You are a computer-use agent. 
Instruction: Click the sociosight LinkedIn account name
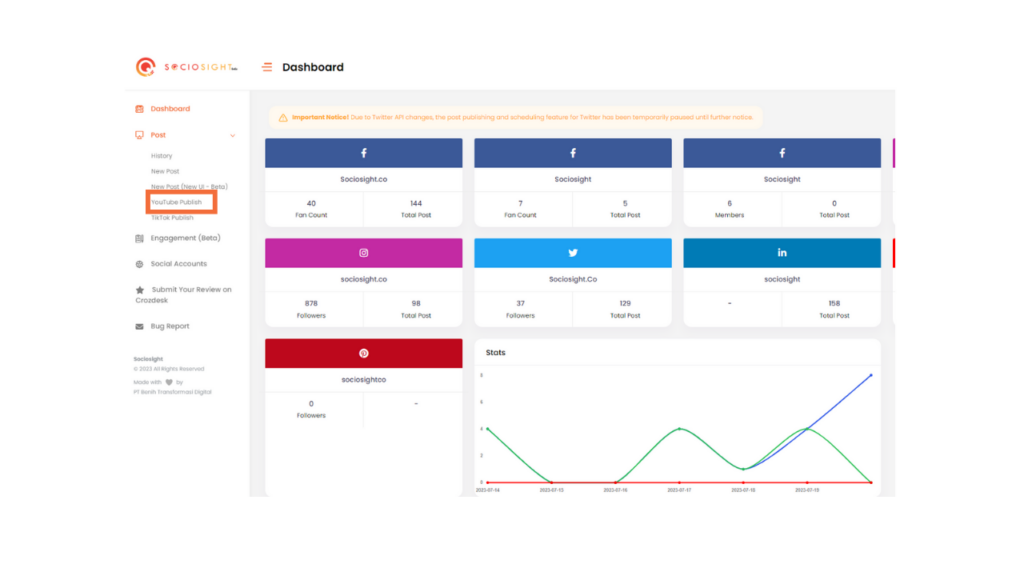point(782,279)
